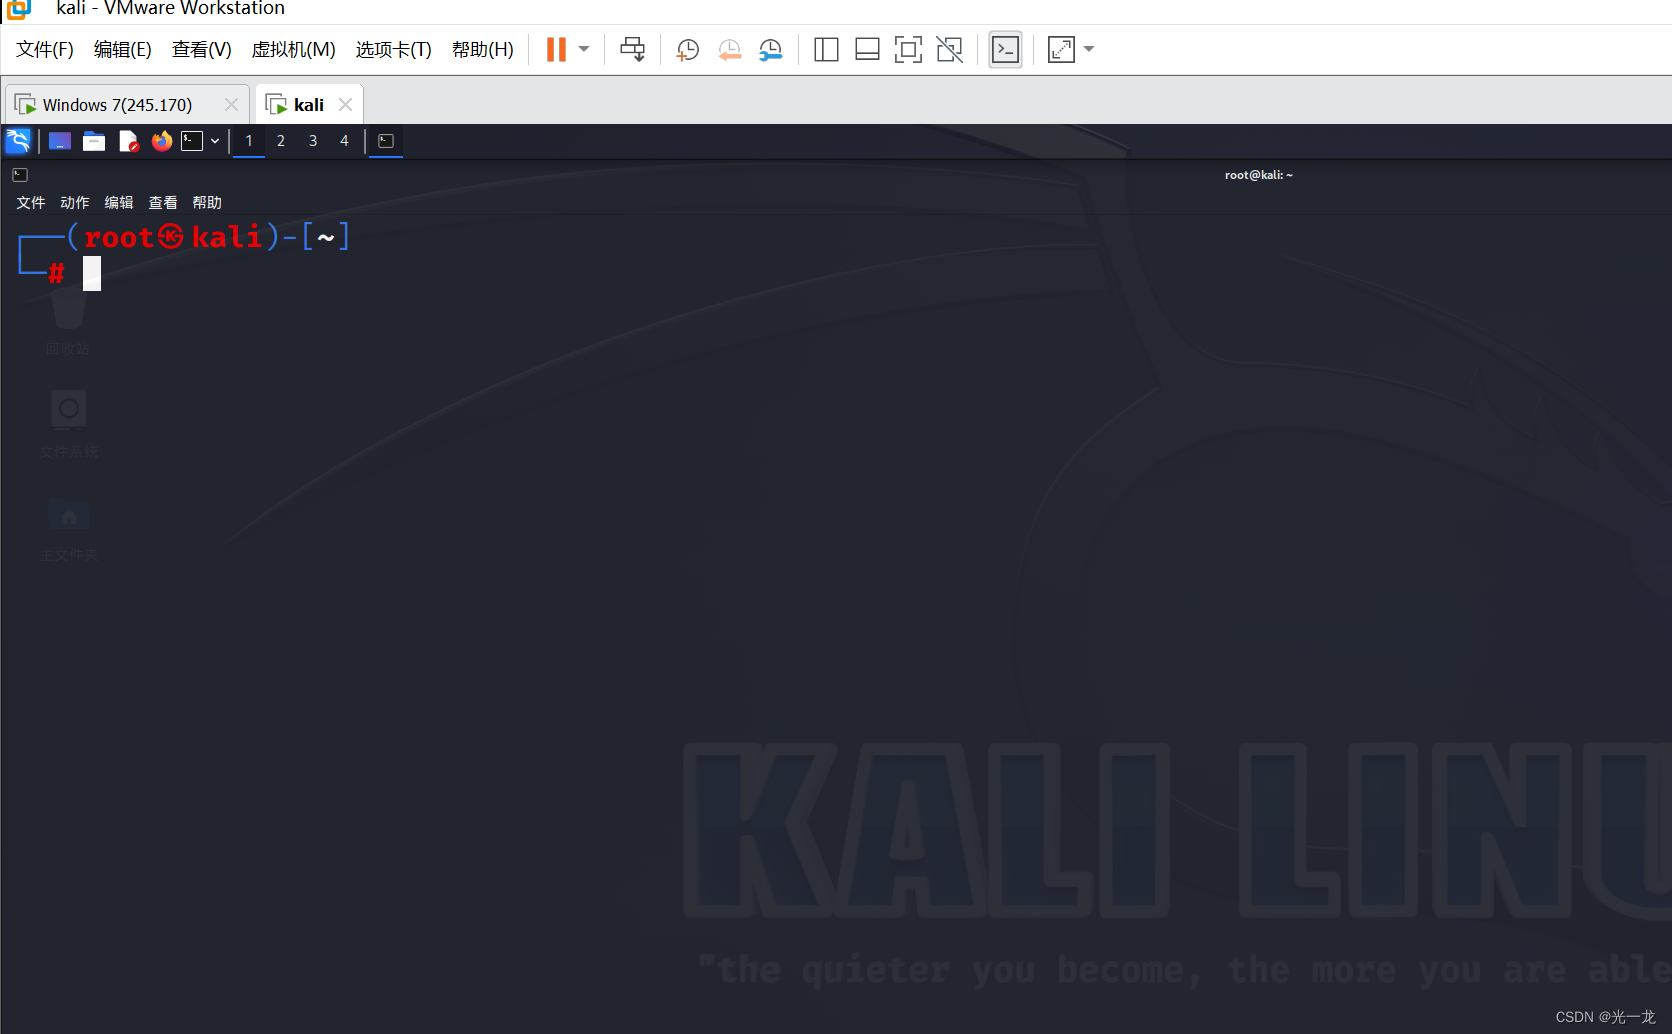Expand the stretch display dropdown arrow

click(x=1089, y=49)
